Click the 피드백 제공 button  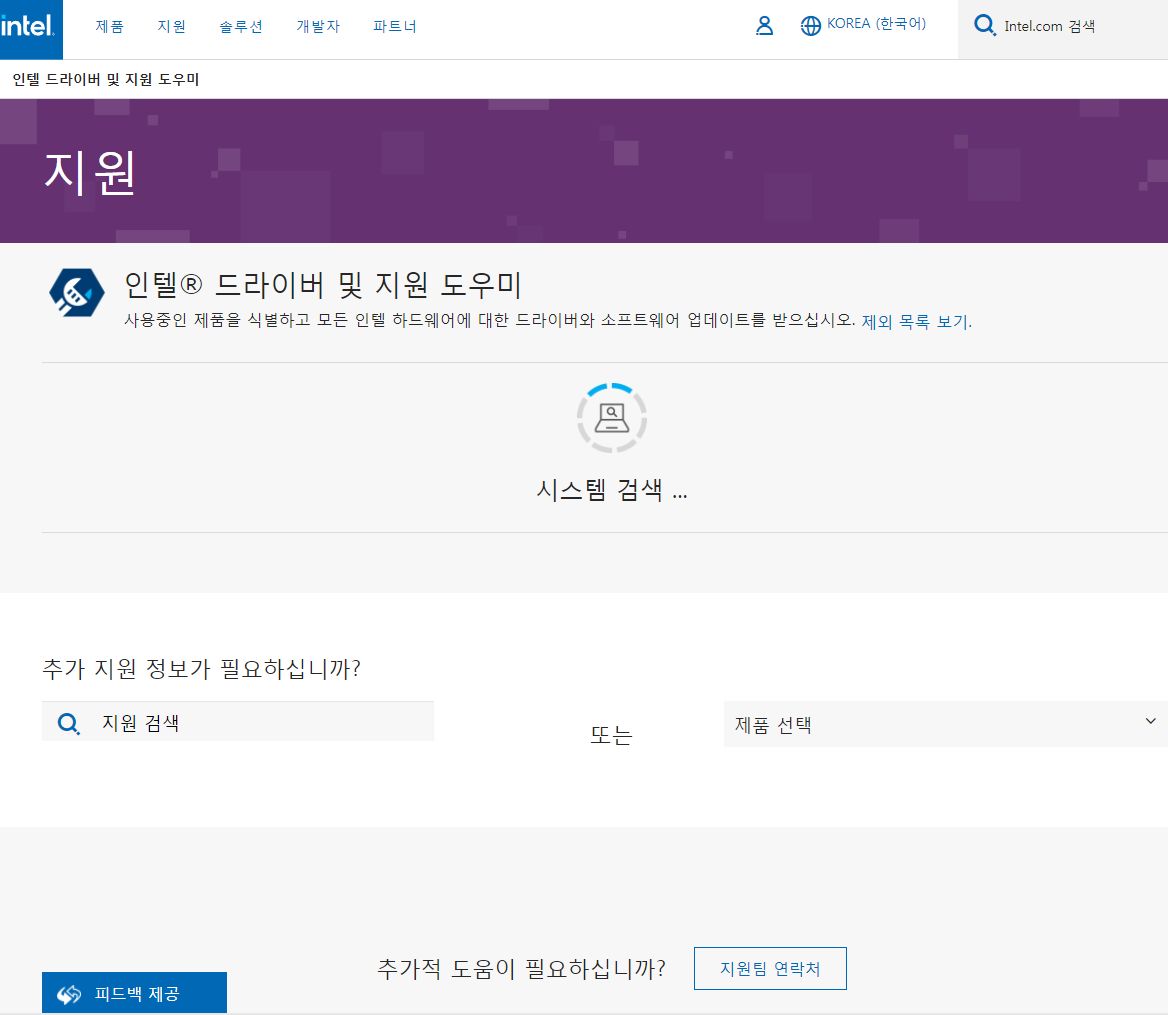(x=134, y=993)
